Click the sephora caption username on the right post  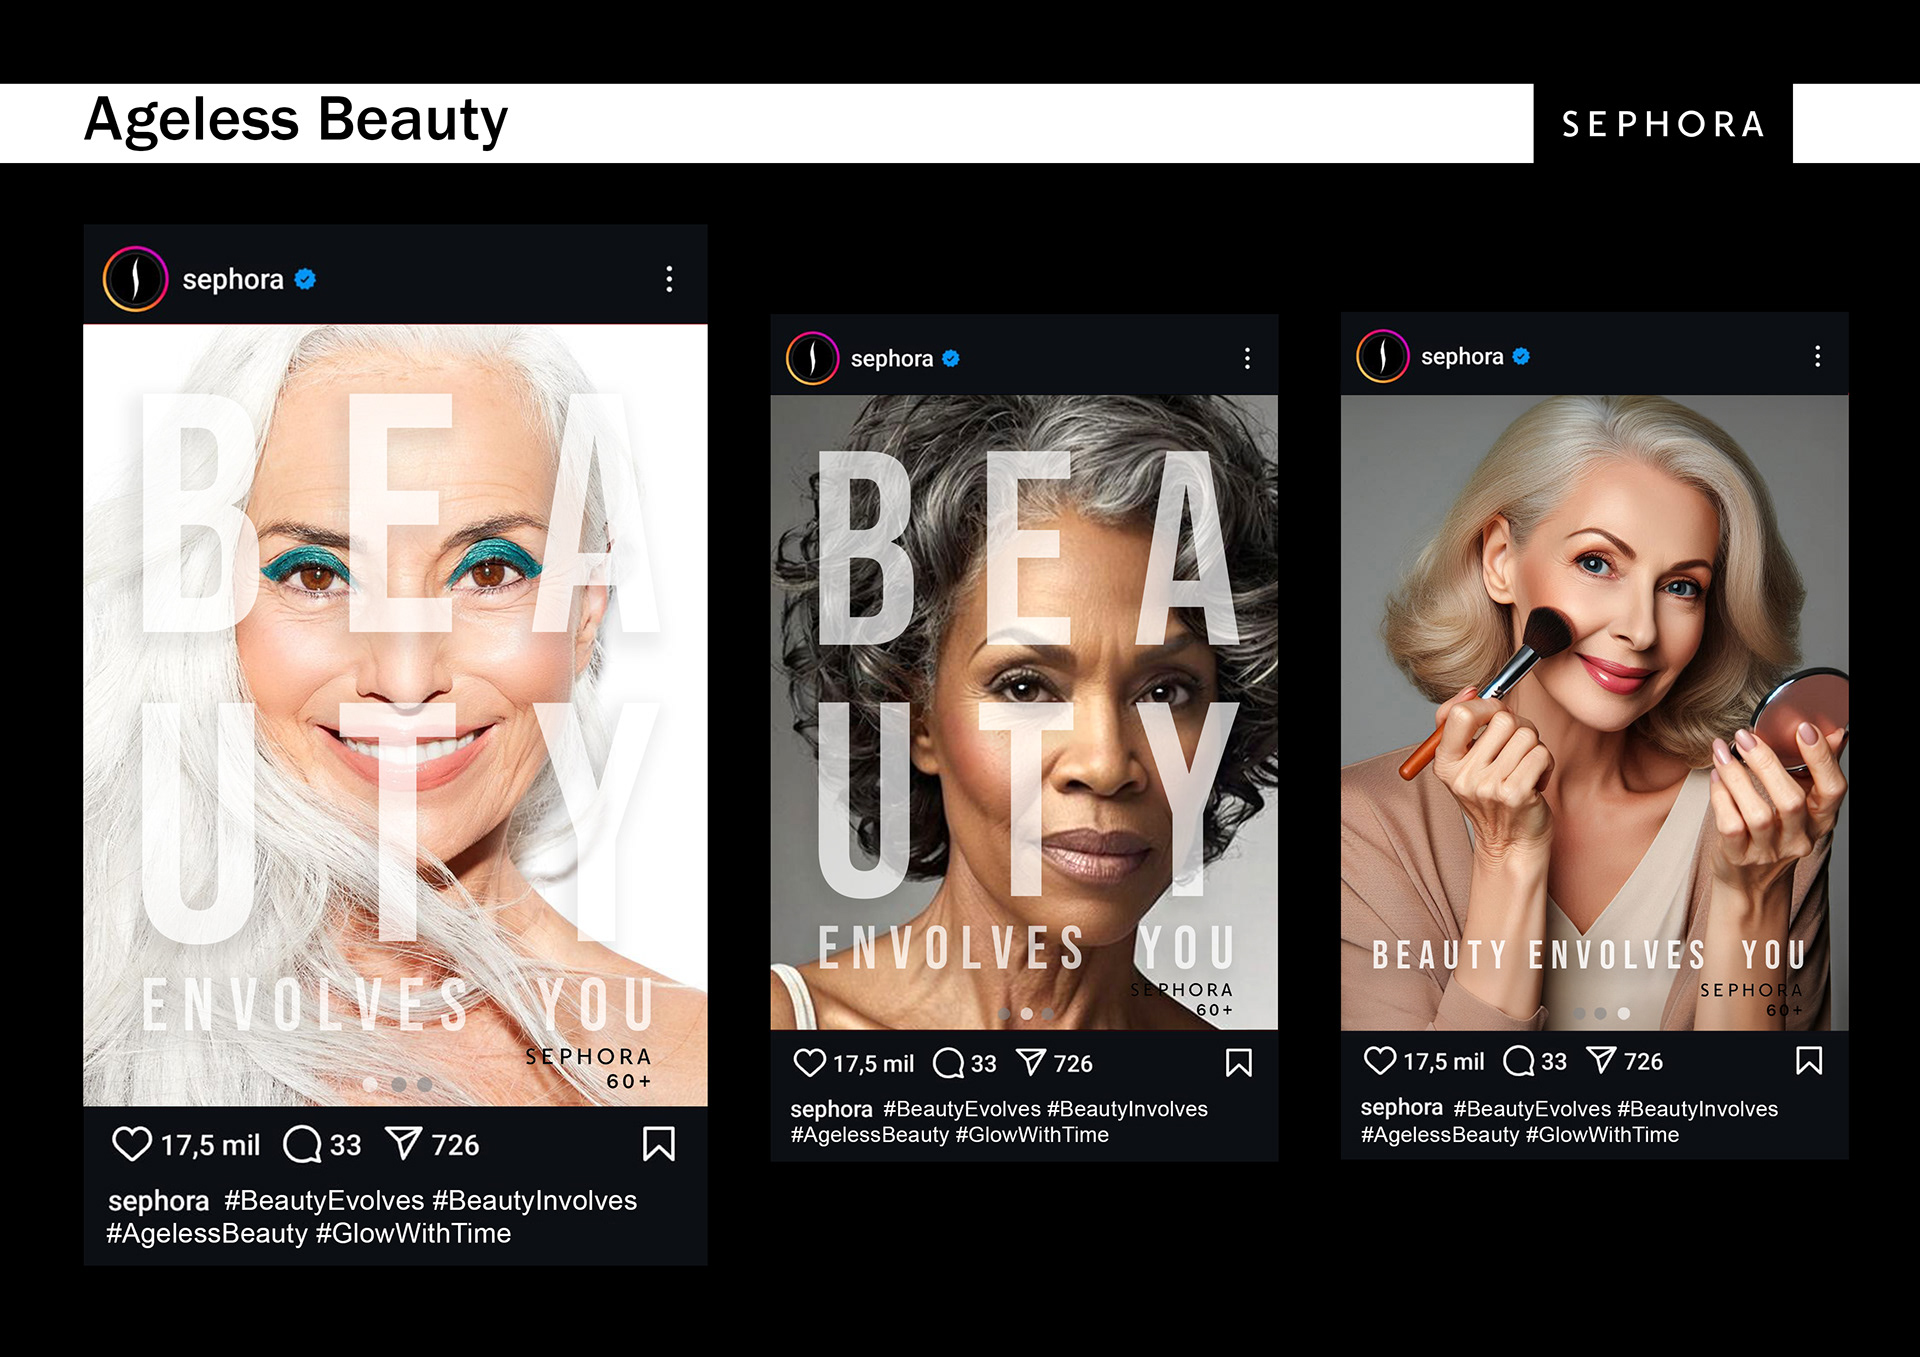tap(1402, 1108)
